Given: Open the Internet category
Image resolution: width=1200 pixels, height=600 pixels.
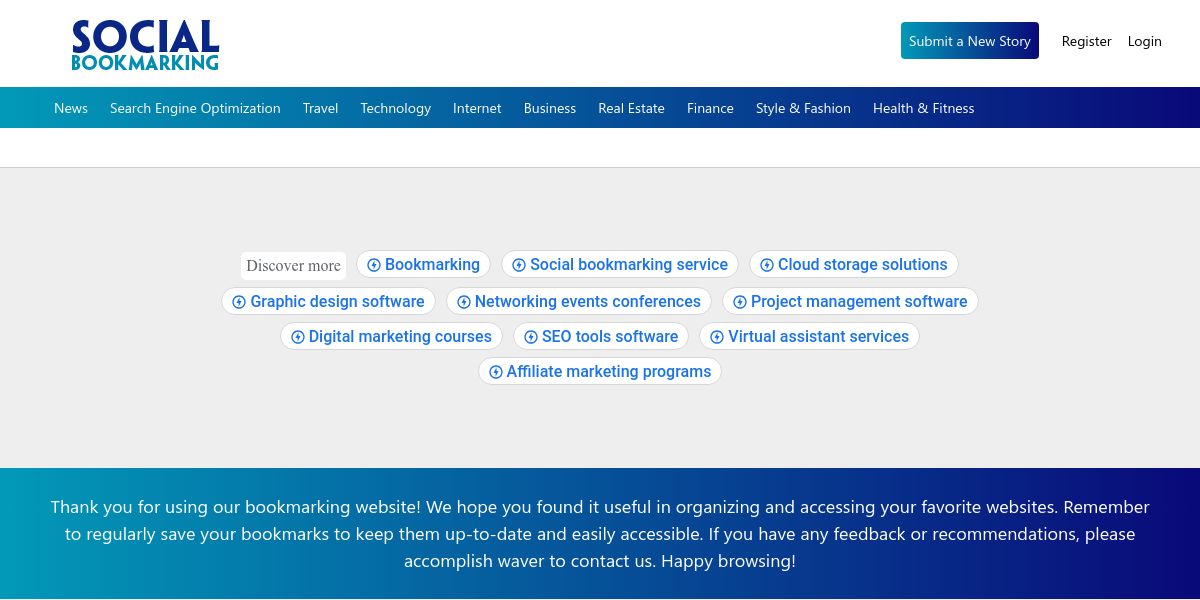Looking at the screenshot, I should (x=477, y=108).
